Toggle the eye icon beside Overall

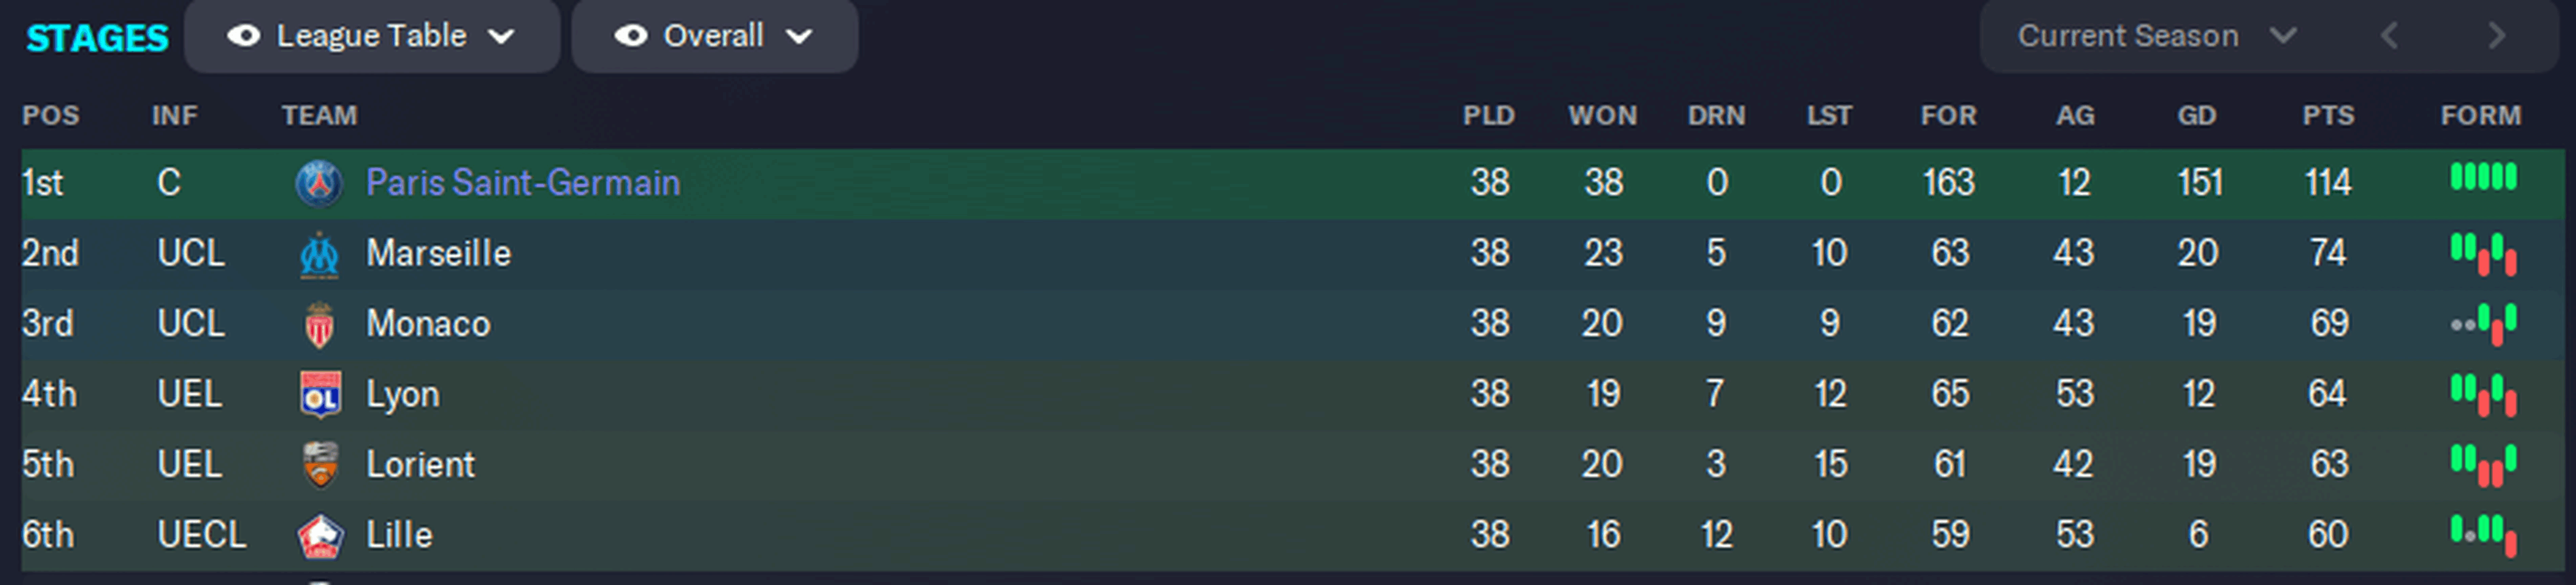point(630,36)
